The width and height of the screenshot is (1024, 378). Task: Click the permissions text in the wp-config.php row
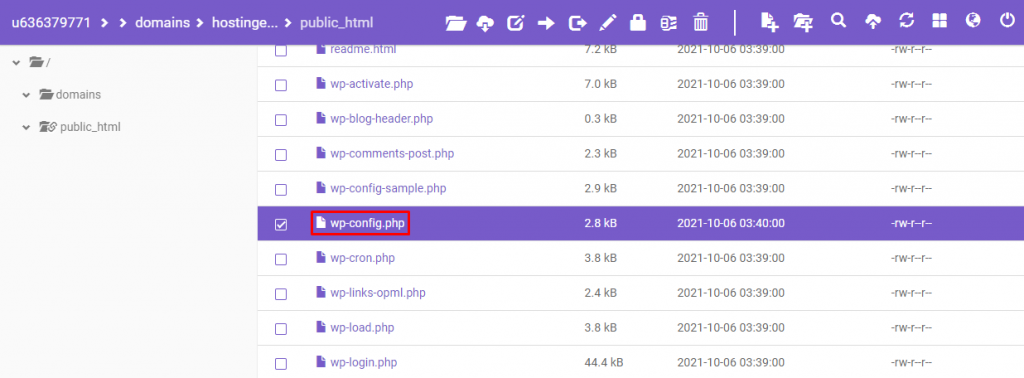point(911,223)
